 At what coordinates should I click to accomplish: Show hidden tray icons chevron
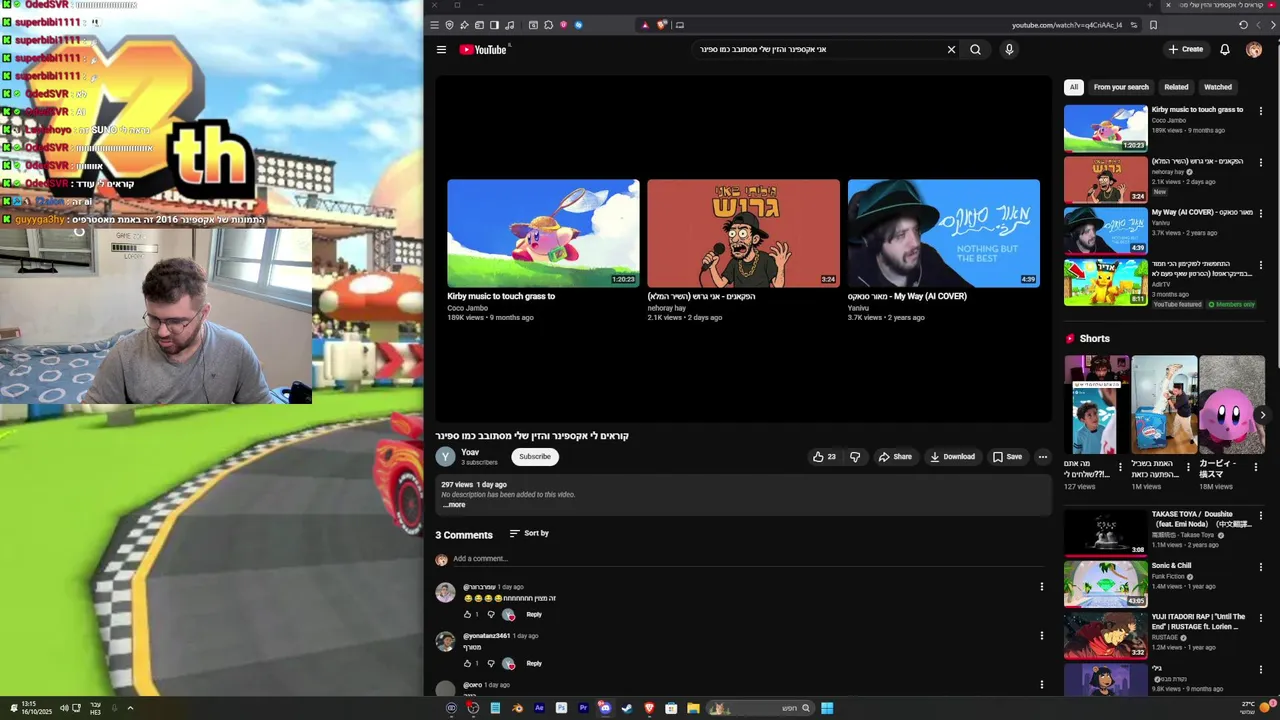tap(129, 708)
